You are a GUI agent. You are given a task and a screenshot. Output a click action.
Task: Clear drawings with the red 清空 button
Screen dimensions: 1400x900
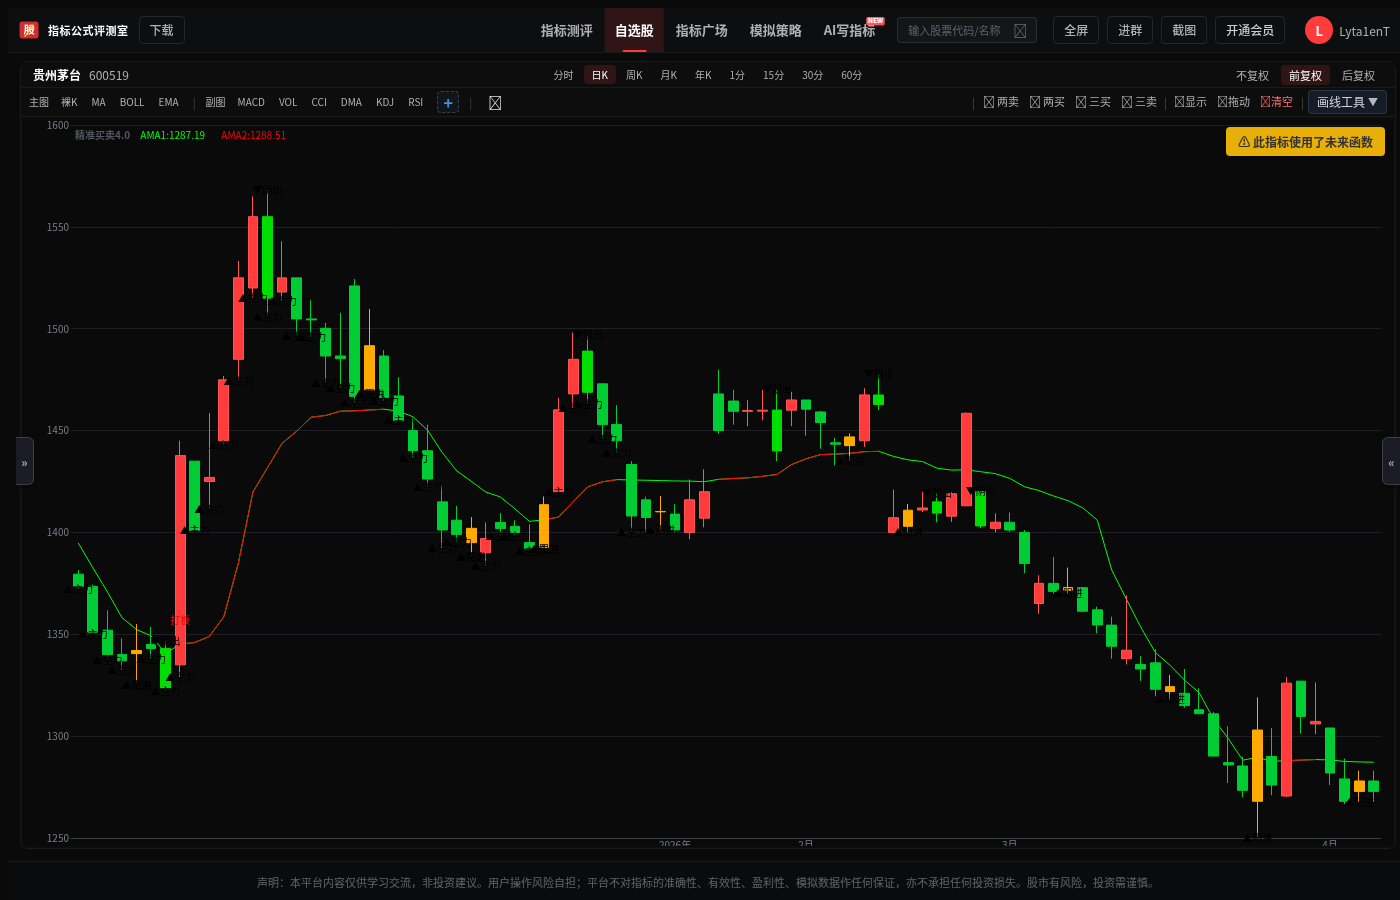[x=1276, y=102]
